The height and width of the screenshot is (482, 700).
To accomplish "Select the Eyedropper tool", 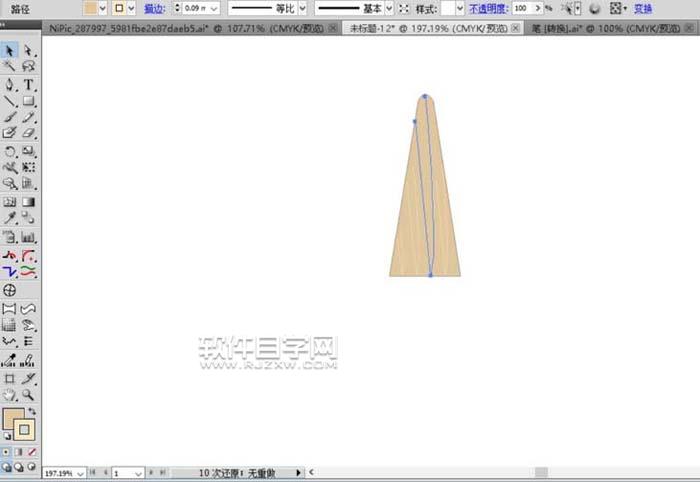I will pyautogui.click(x=9, y=218).
